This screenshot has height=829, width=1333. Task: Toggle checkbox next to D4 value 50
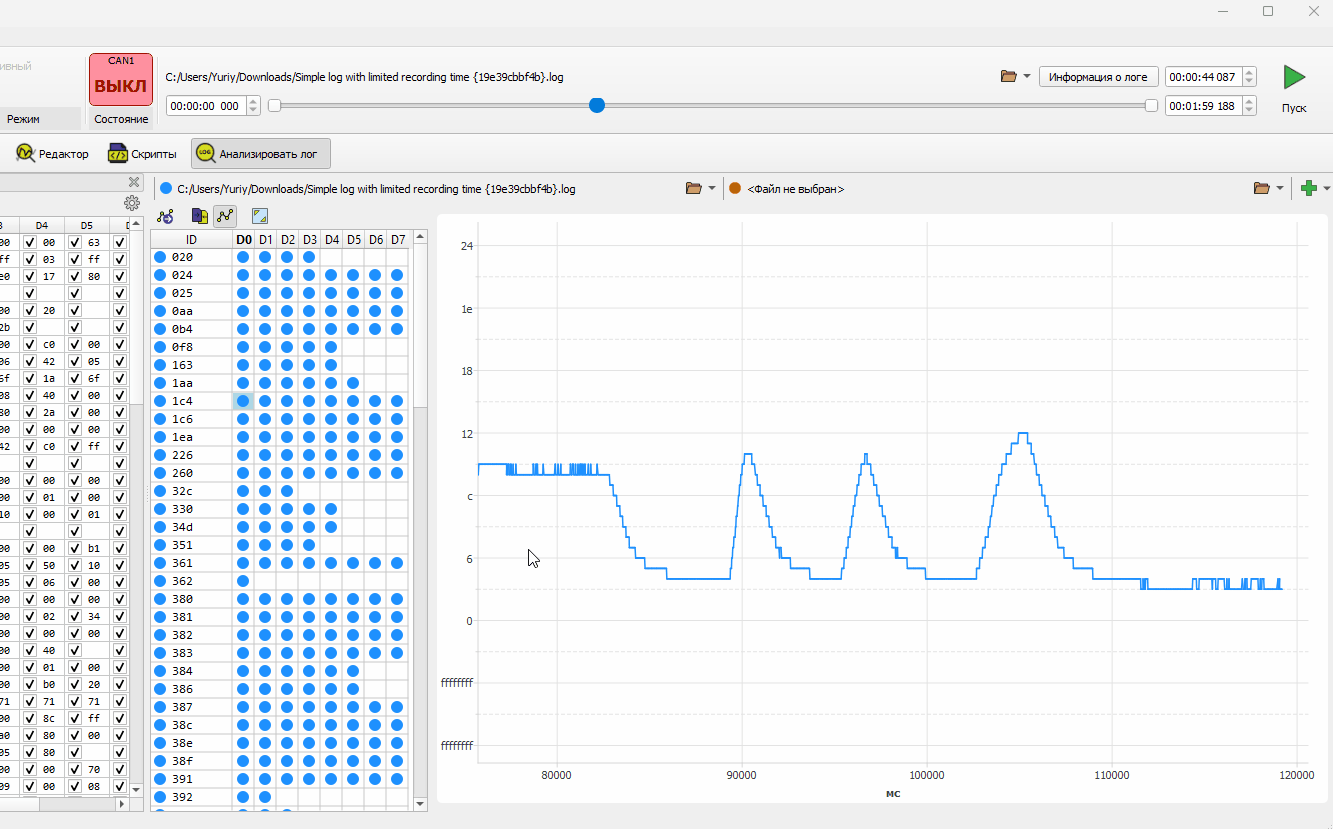[30, 565]
